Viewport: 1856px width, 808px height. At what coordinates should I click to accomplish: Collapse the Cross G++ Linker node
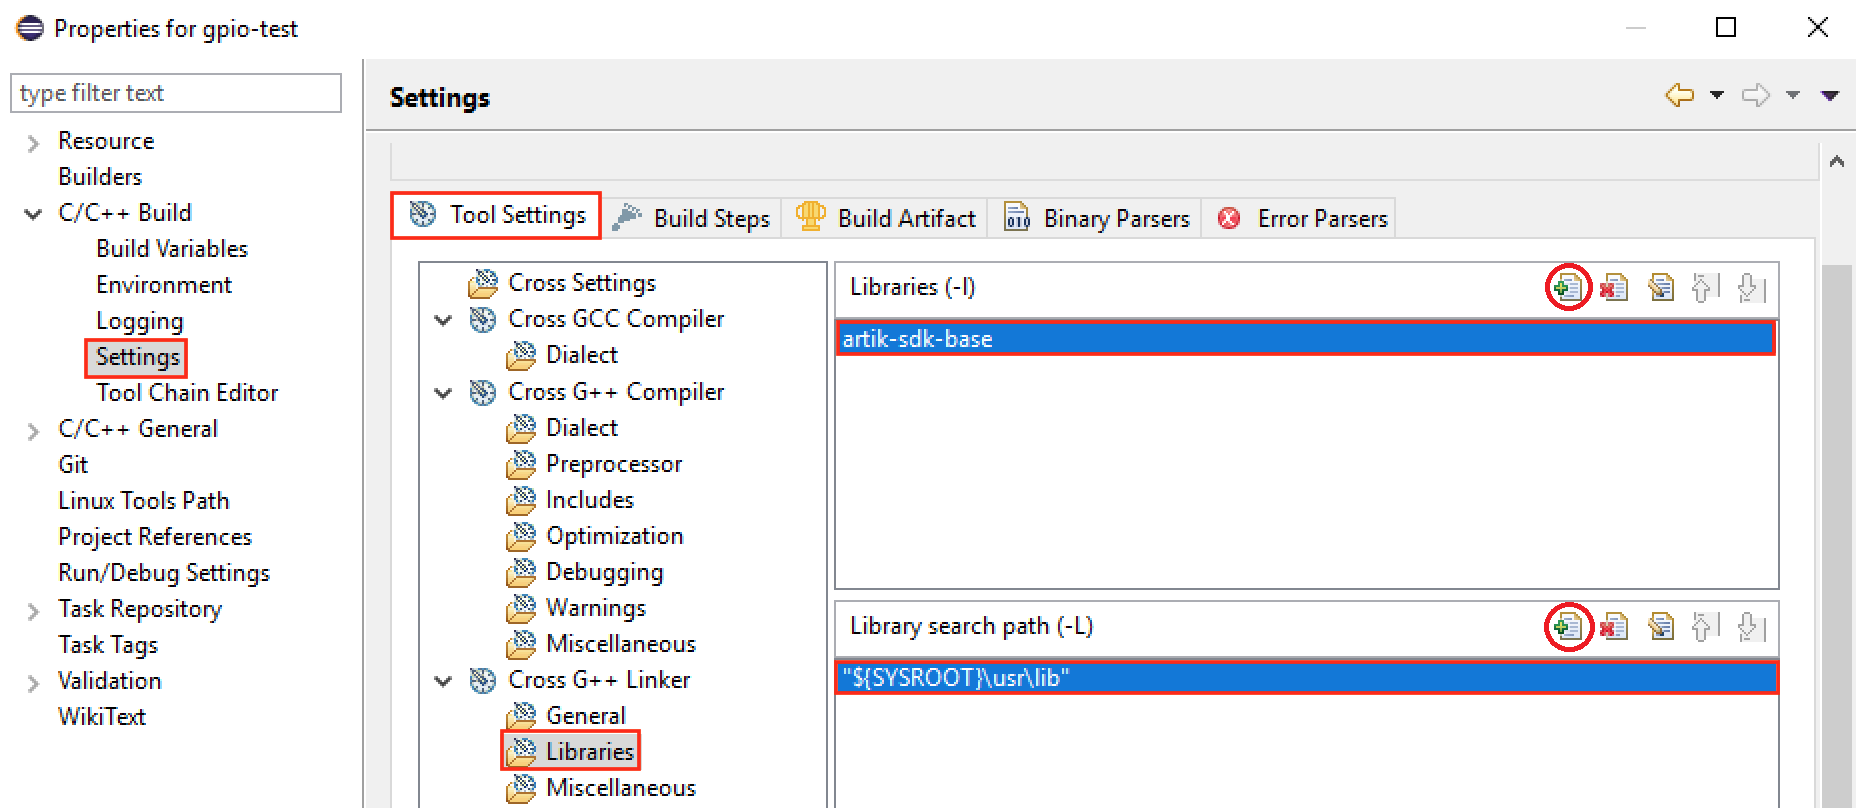(x=443, y=681)
